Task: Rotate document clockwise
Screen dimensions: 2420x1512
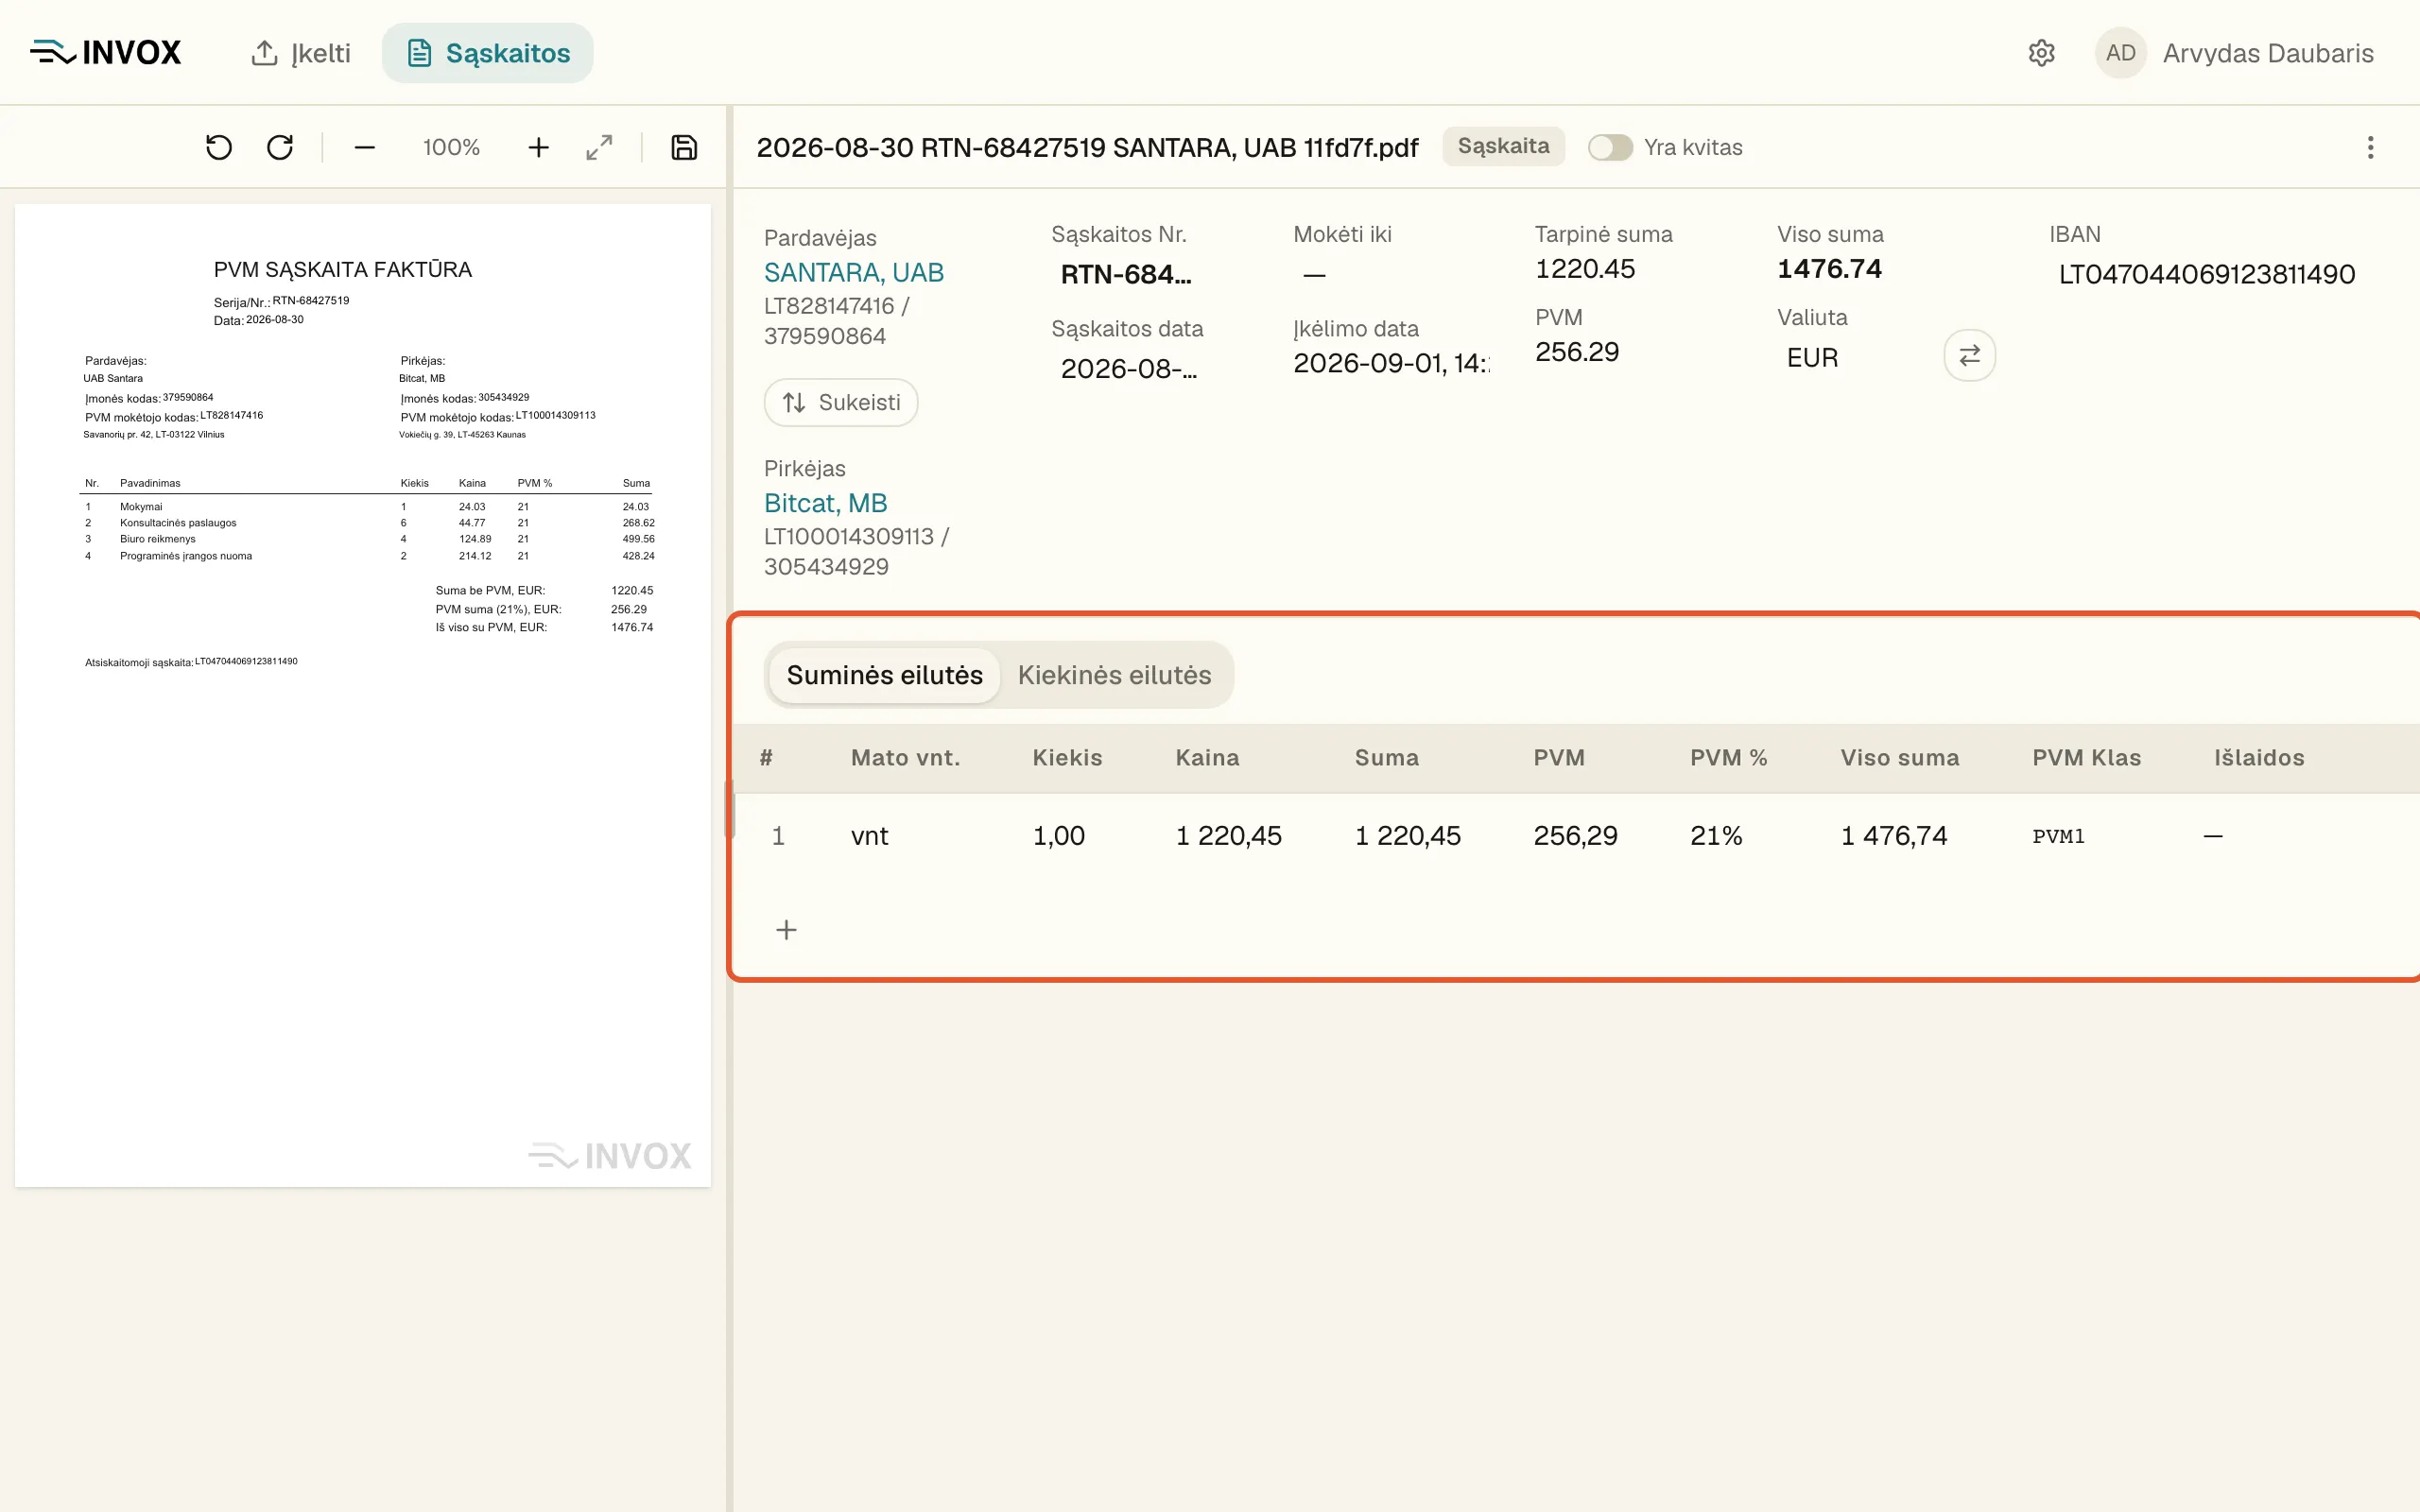Action: [x=280, y=148]
